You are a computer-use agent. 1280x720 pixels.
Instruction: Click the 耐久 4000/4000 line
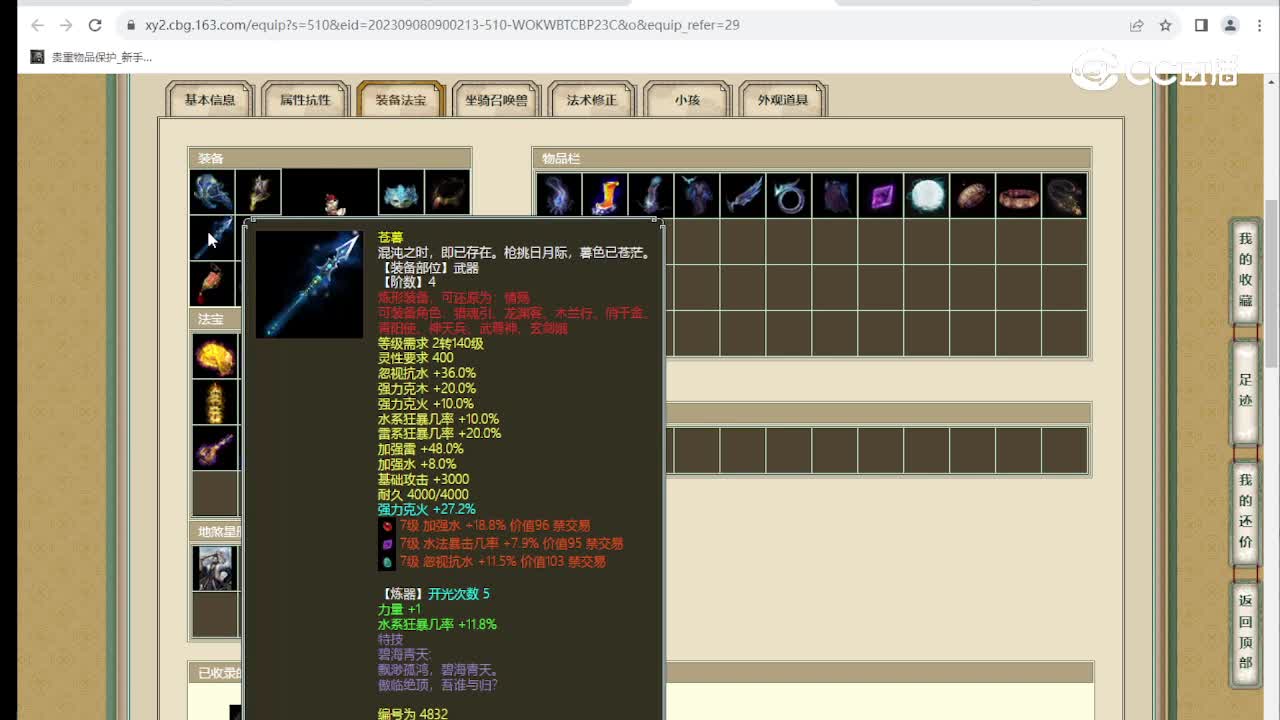(x=423, y=494)
